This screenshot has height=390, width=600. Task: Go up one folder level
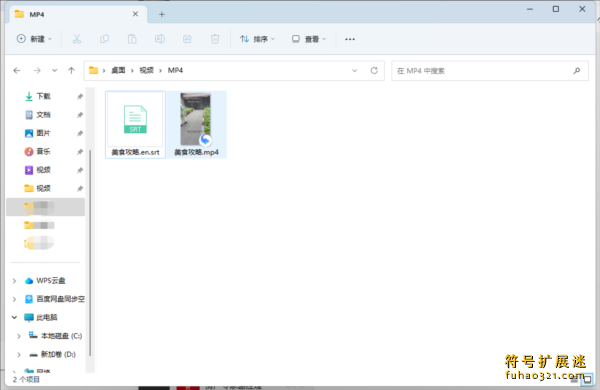click(x=71, y=70)
